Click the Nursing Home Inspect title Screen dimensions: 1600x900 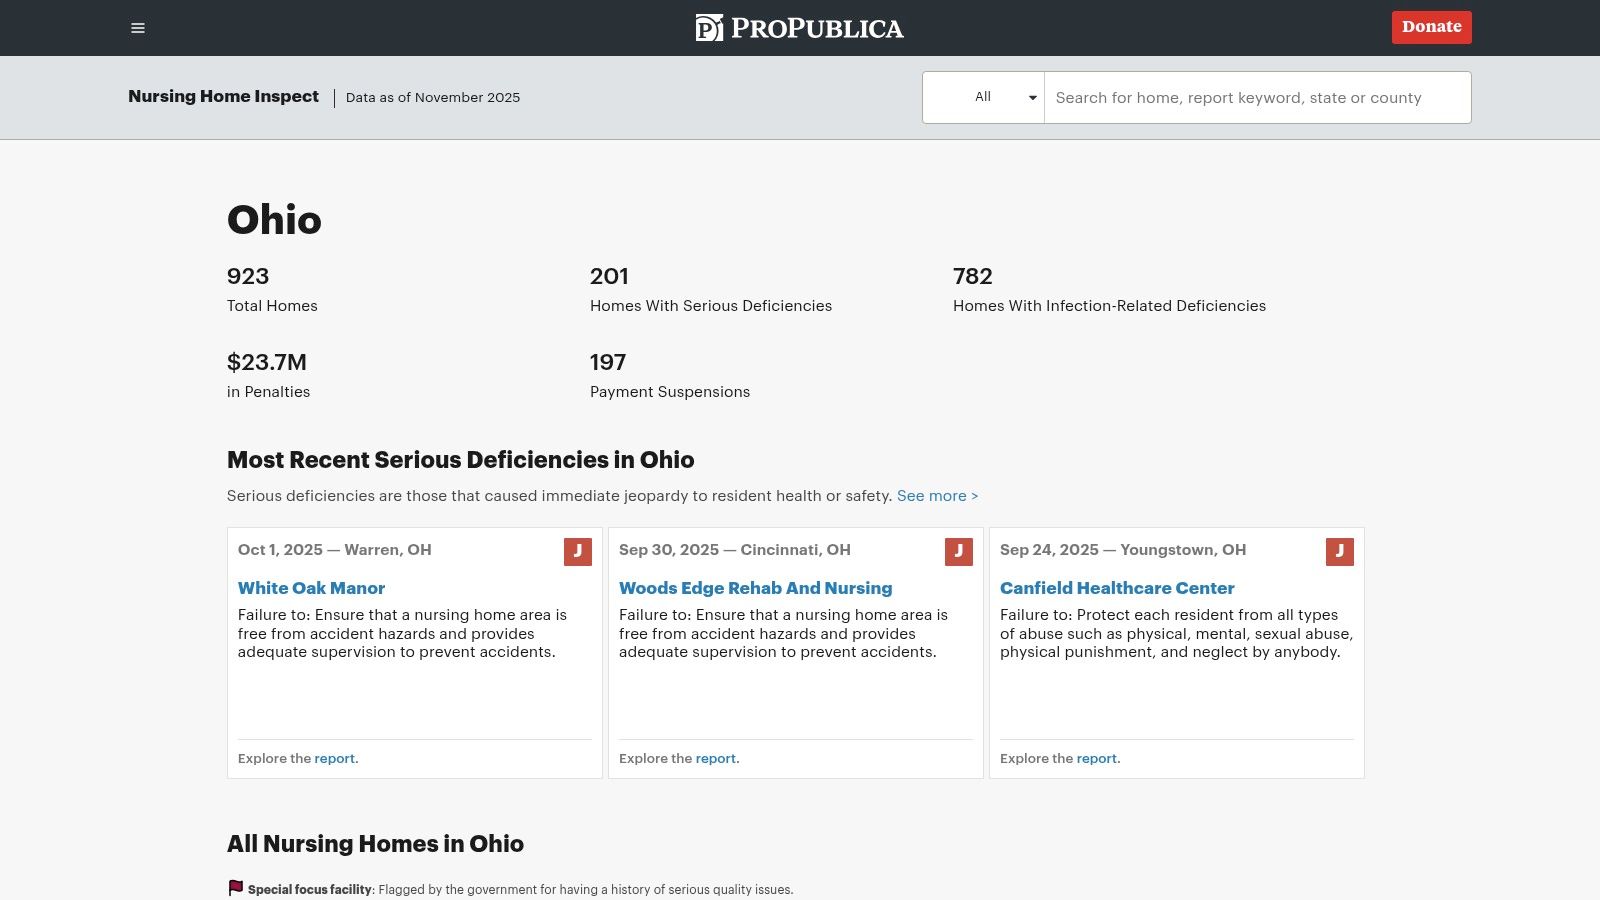tap(223, 96)
